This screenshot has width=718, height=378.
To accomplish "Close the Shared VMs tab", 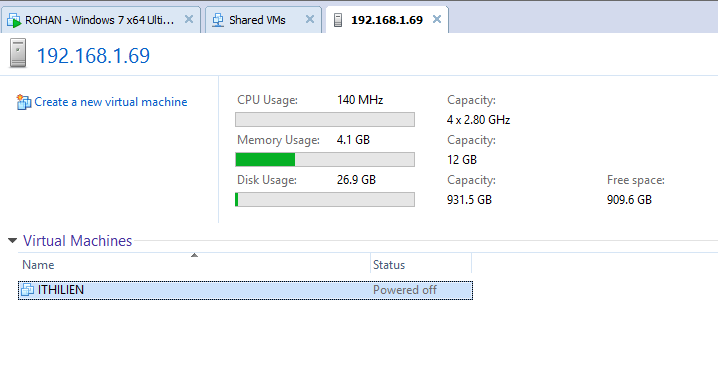I will [310, 19].
